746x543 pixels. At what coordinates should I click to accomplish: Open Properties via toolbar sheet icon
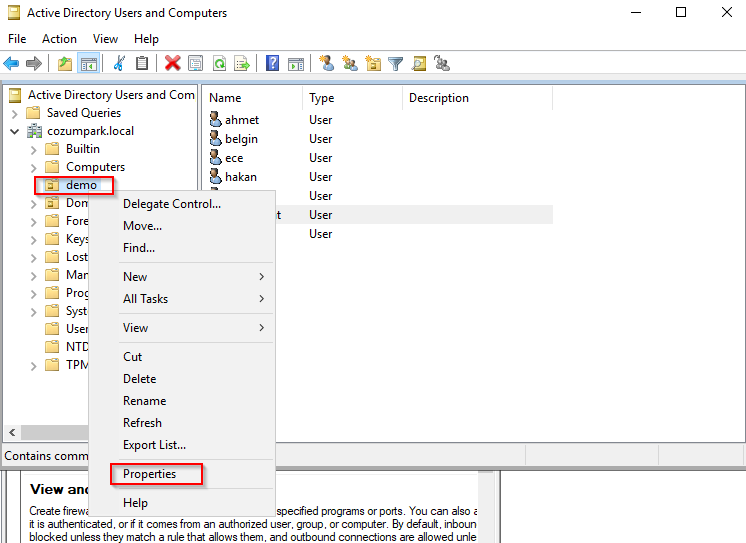click(196, 63)
